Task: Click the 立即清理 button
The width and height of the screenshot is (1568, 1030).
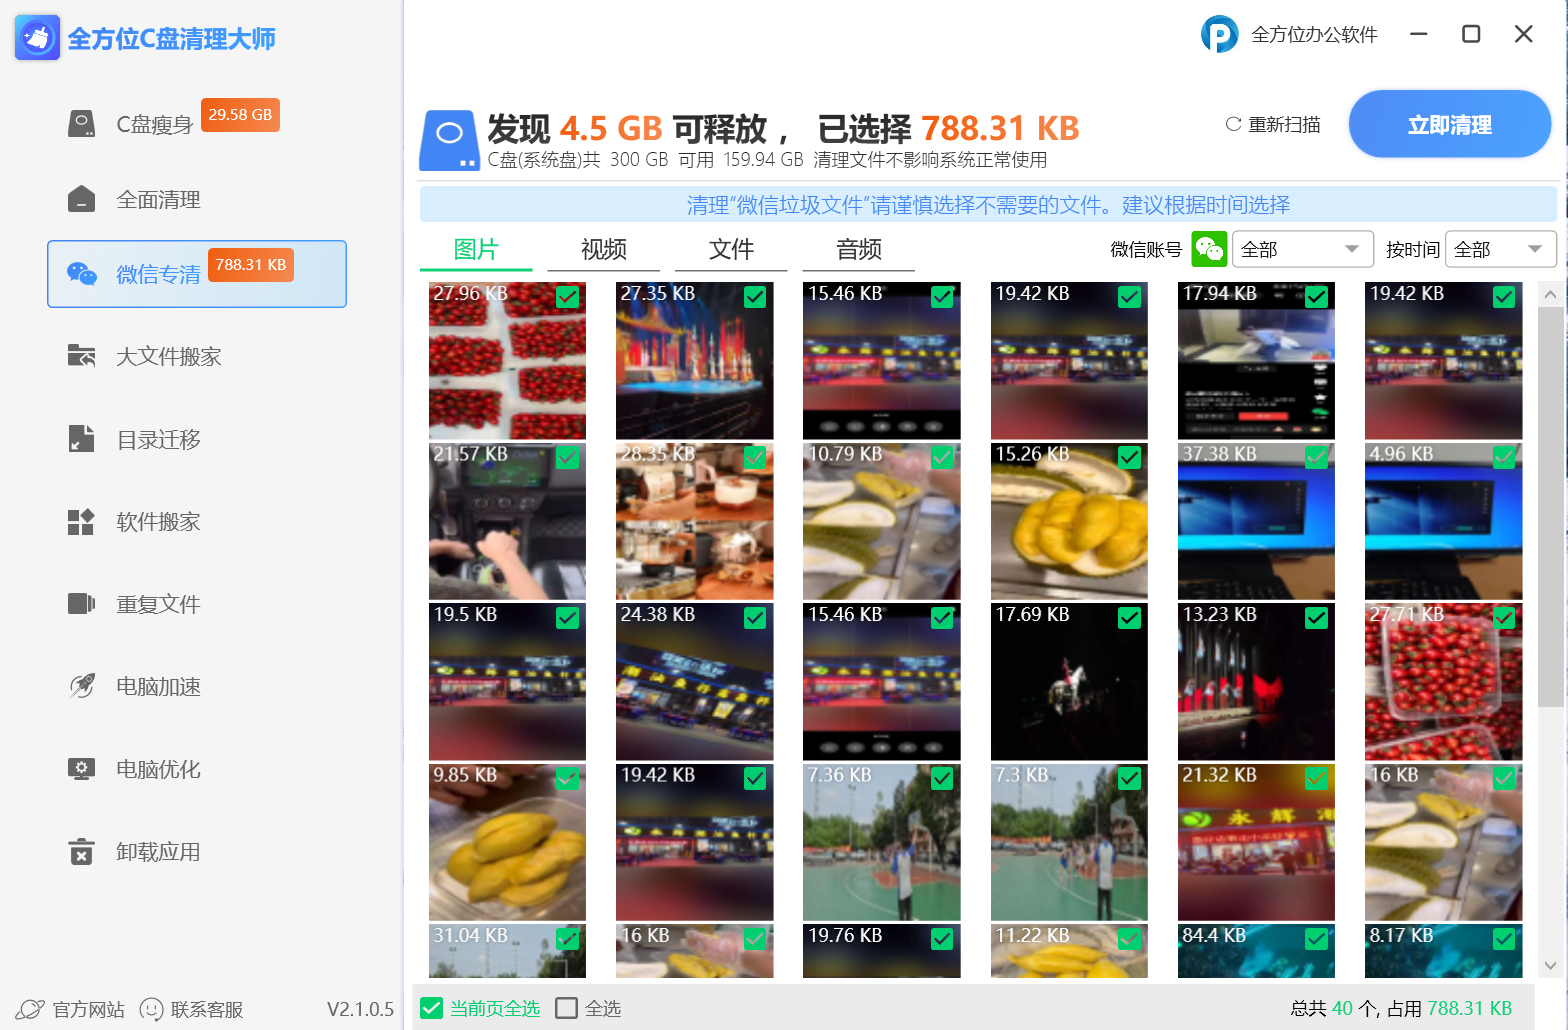Action: pyautogui.click(x=1449, y=125)
